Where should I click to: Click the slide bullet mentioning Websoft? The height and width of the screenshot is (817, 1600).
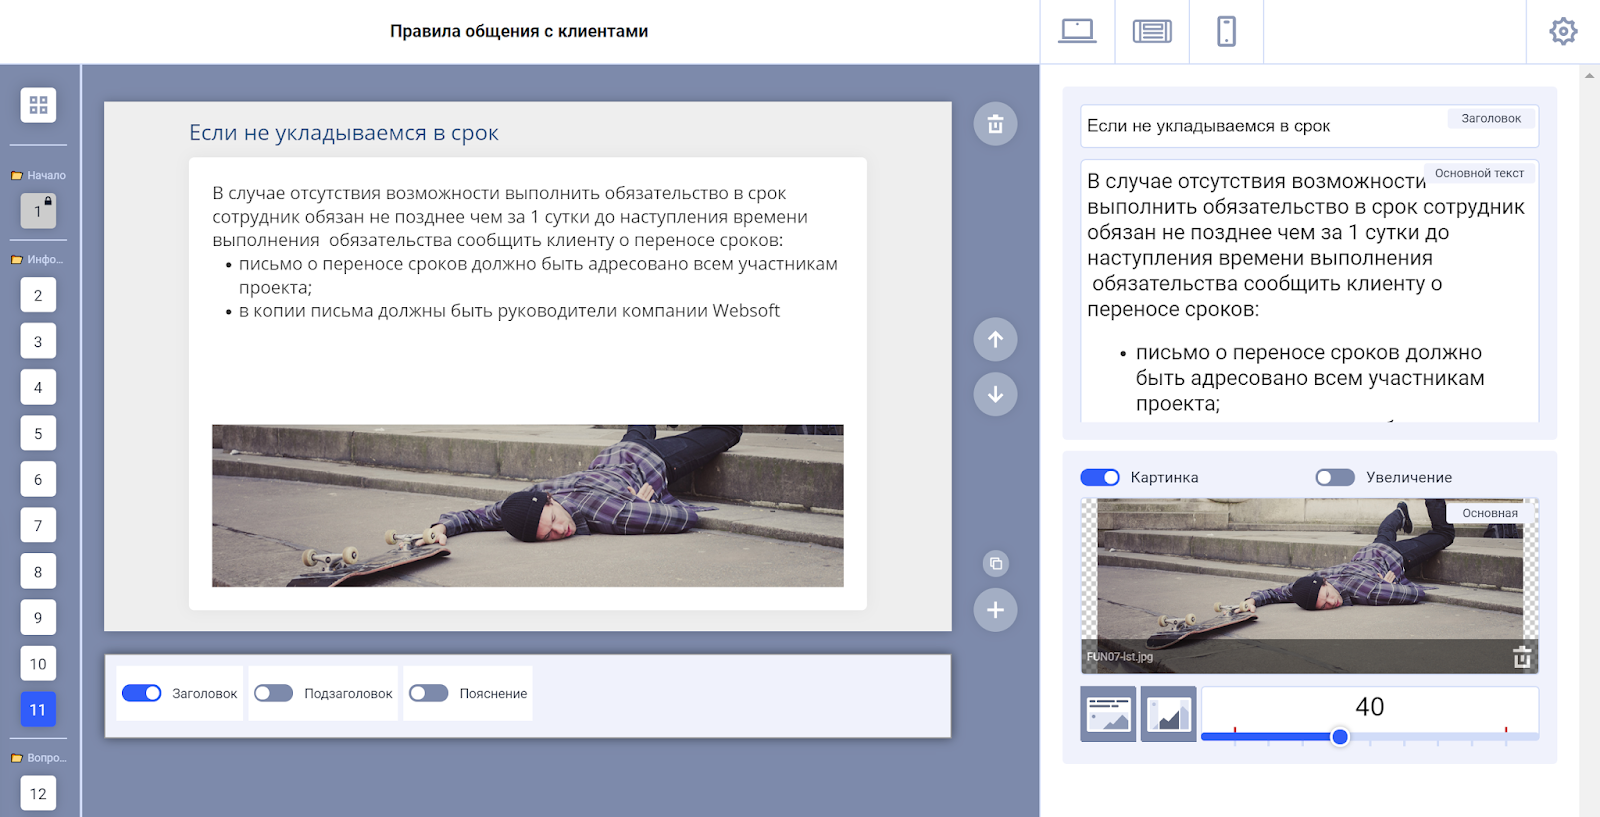[x=509, y=311]
